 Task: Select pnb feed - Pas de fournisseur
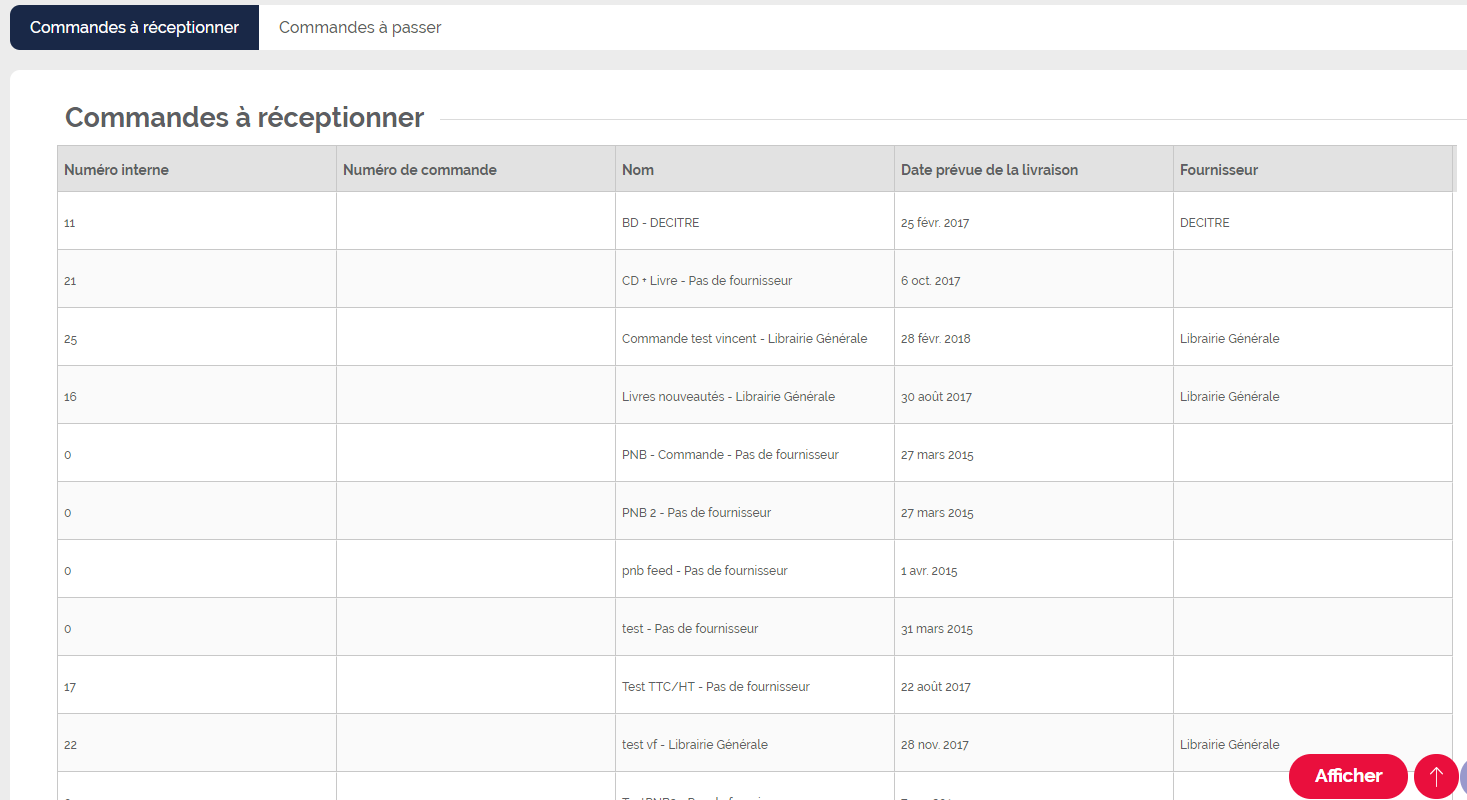(755, 569)
